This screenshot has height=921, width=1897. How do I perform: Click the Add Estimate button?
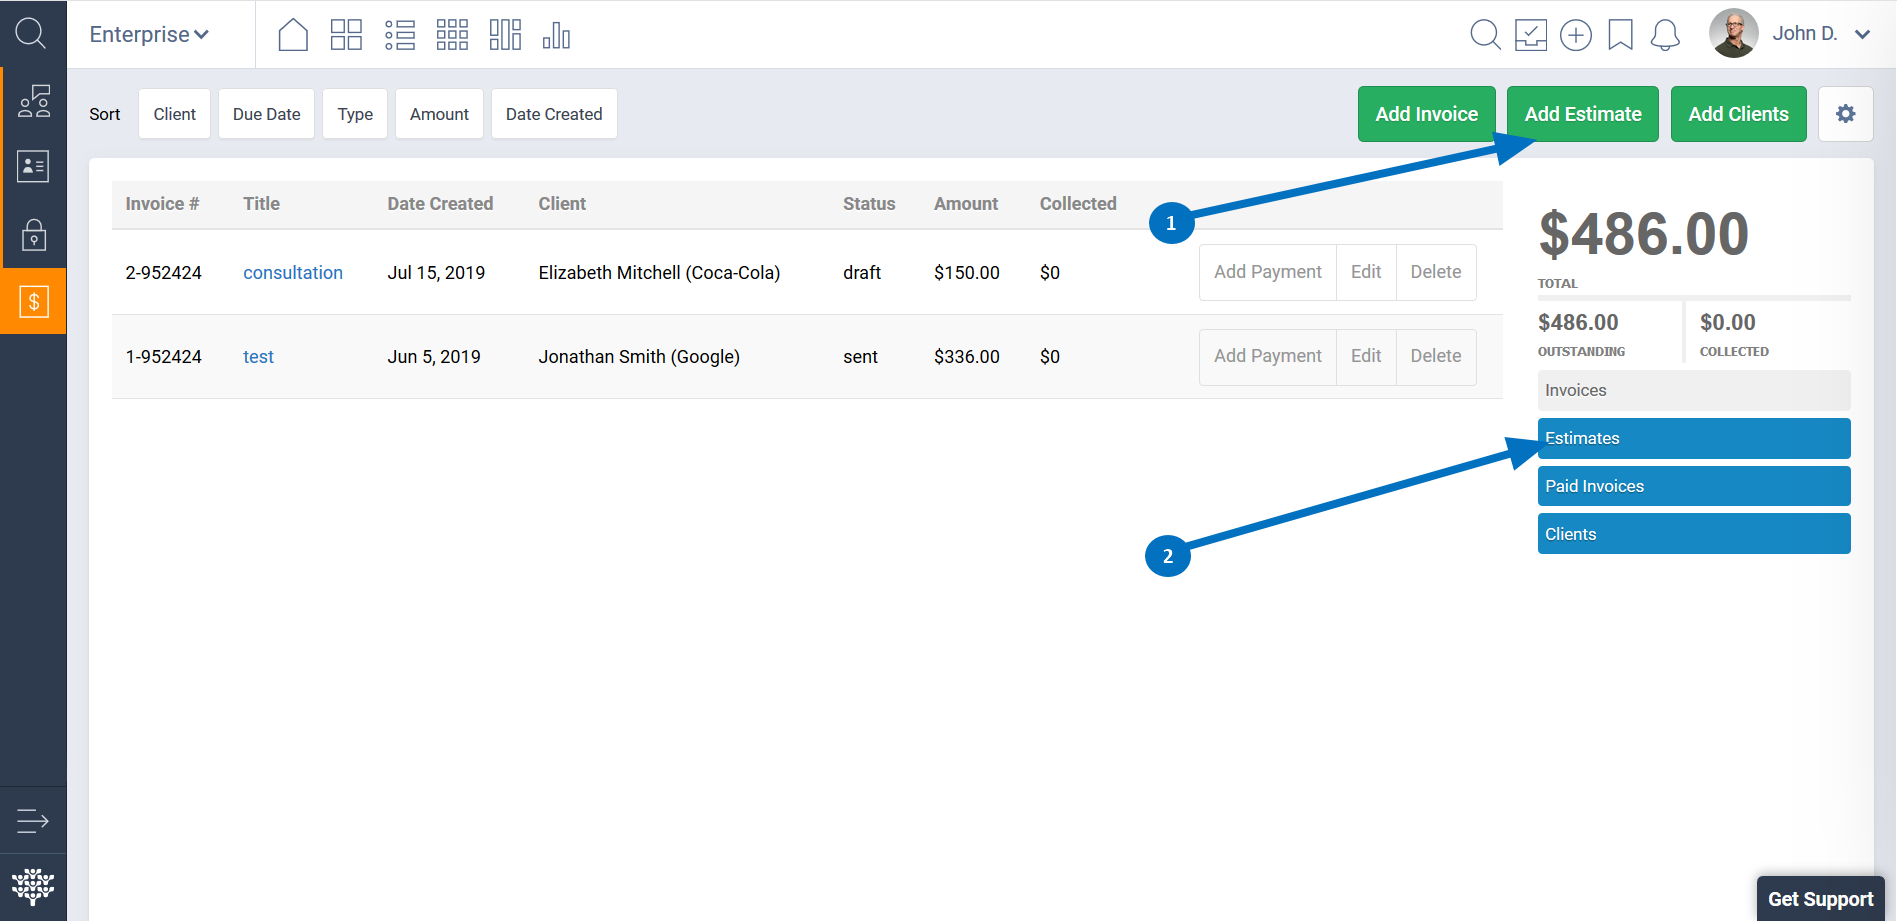click(x=1582, y=114)
